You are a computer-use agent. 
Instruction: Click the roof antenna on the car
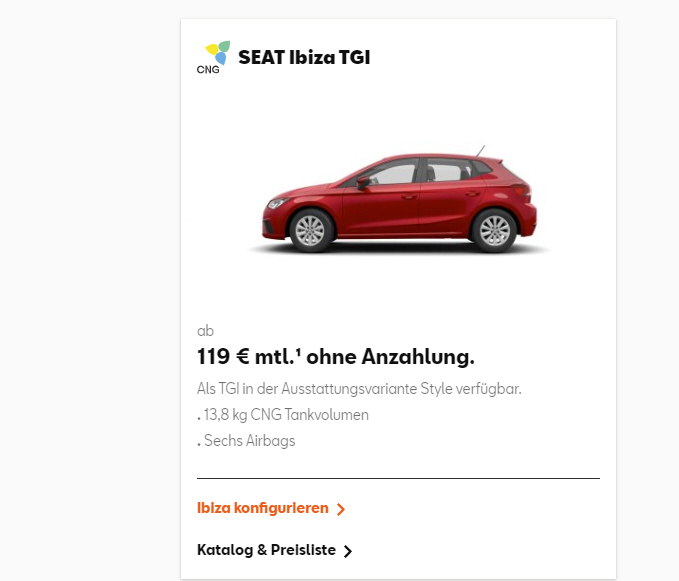[481, 151]
